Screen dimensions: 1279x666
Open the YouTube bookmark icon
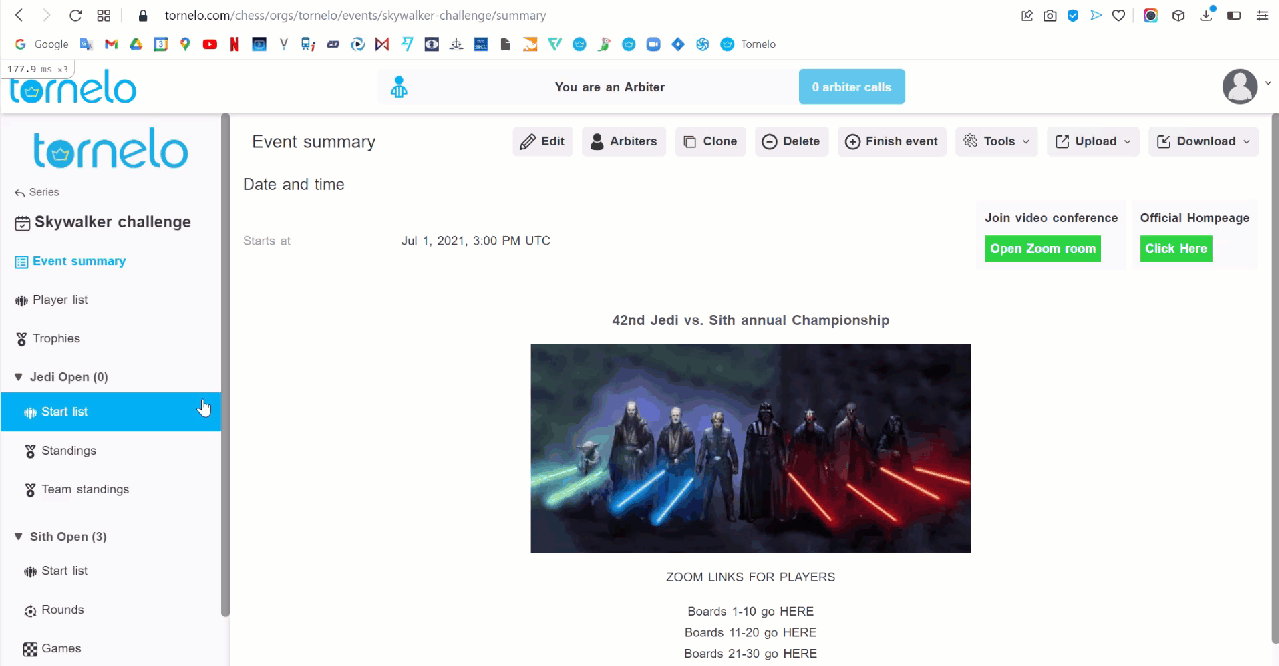[x=210, y=44]
